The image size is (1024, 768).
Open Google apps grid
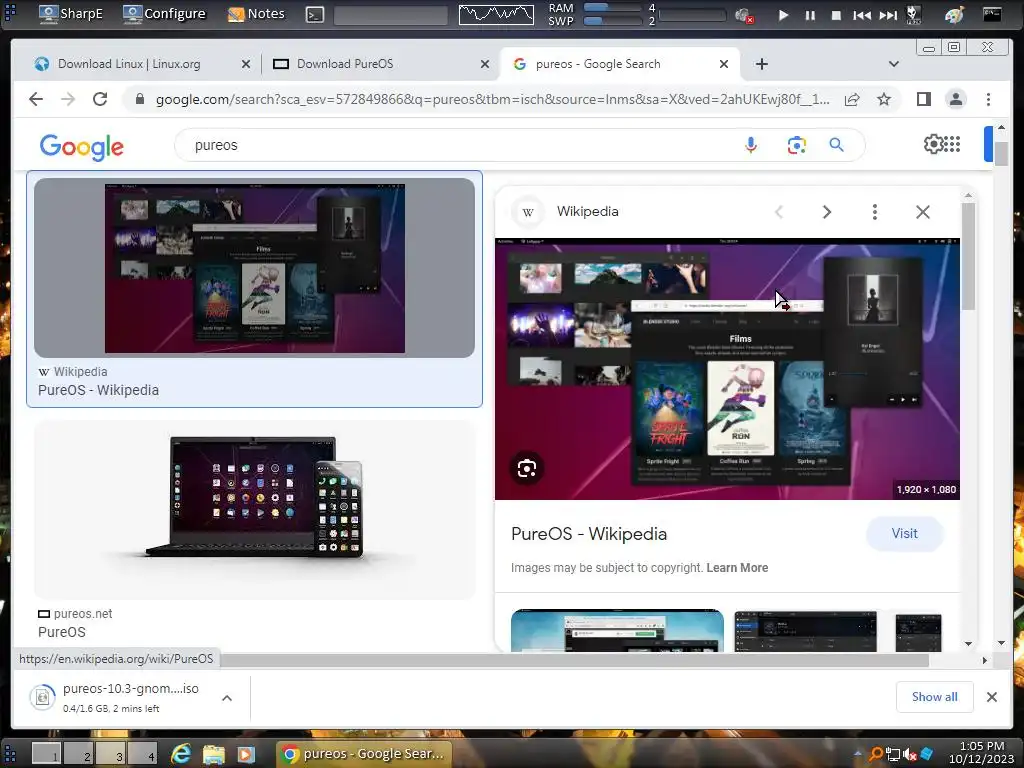(x=952, y=144)
